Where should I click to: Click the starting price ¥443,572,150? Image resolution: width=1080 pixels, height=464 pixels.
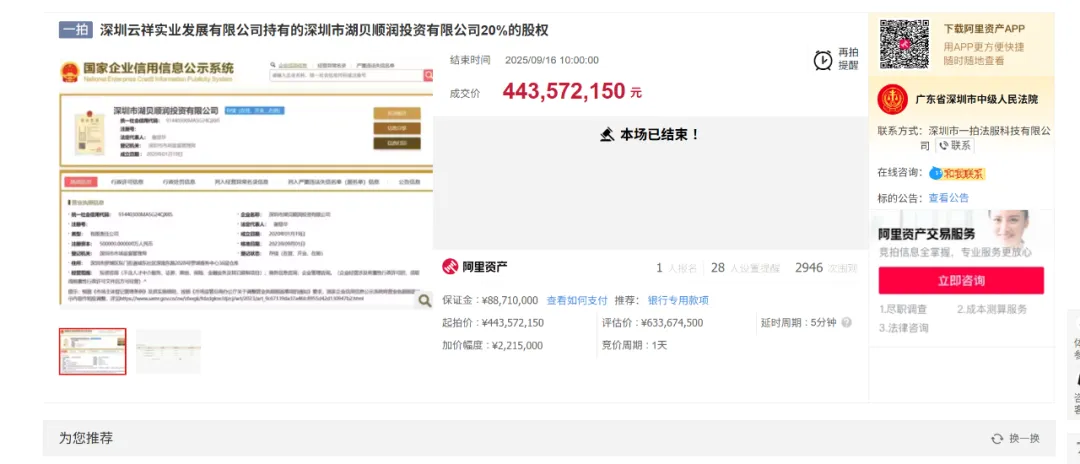[x=512, y=323]
